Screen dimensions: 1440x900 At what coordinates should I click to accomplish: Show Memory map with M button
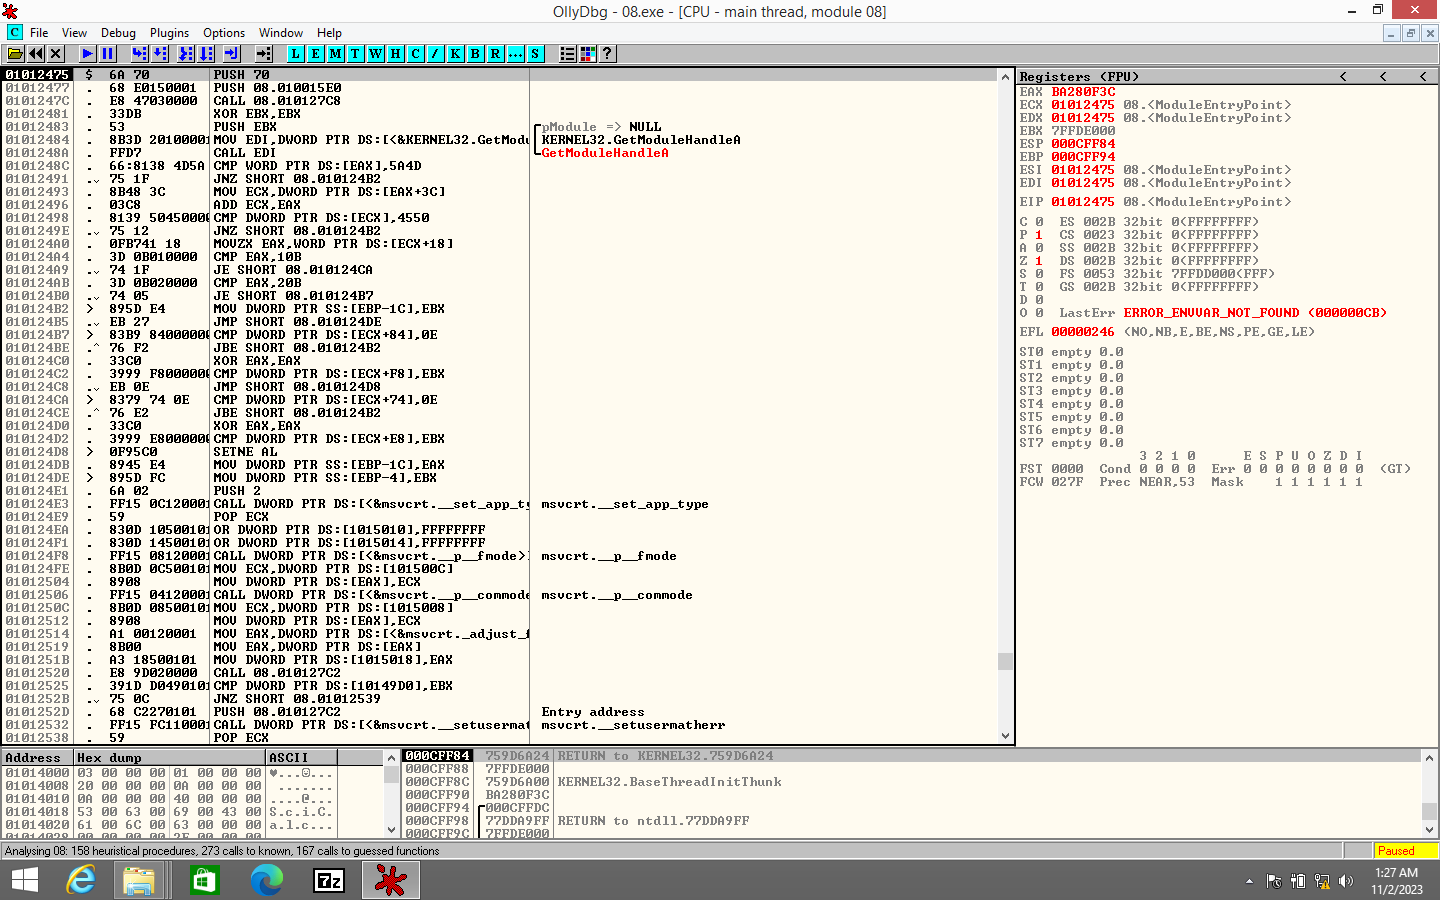(336, 54)
